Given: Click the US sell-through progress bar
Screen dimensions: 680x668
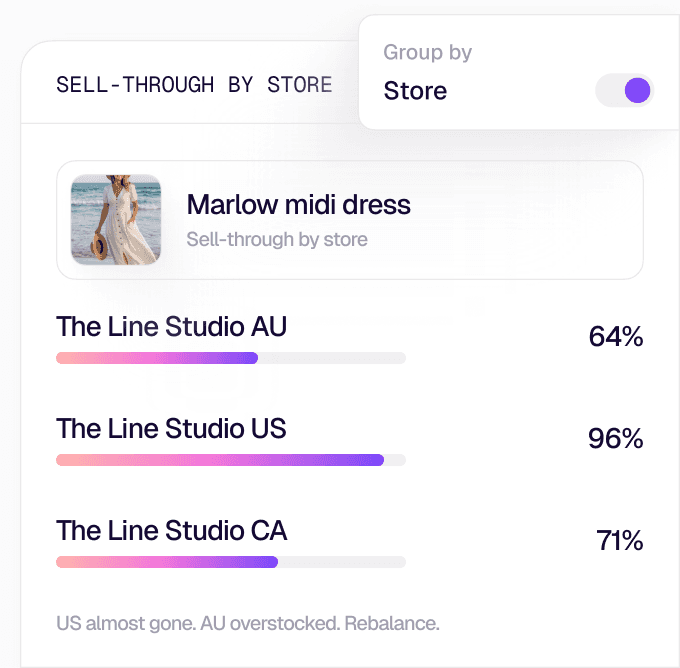Looking at the screenshot, I should click(x=231, y=460).
